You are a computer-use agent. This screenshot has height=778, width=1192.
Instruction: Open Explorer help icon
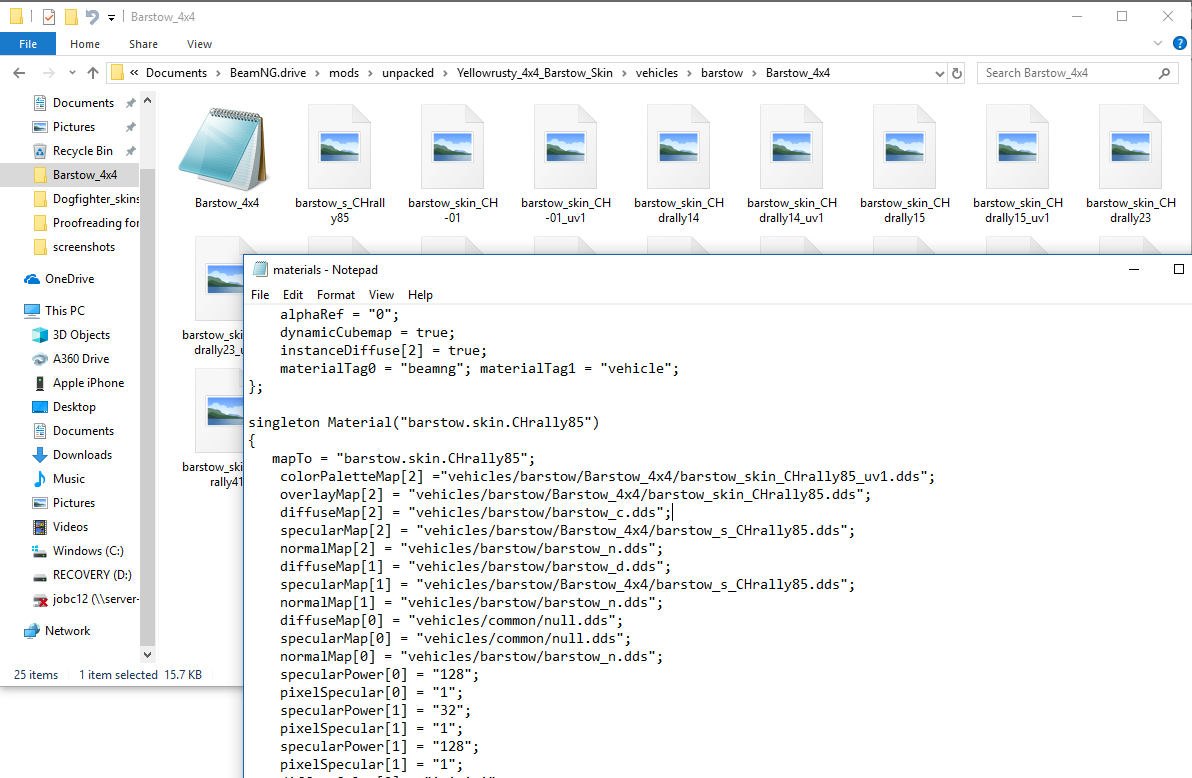point(1180,43)
